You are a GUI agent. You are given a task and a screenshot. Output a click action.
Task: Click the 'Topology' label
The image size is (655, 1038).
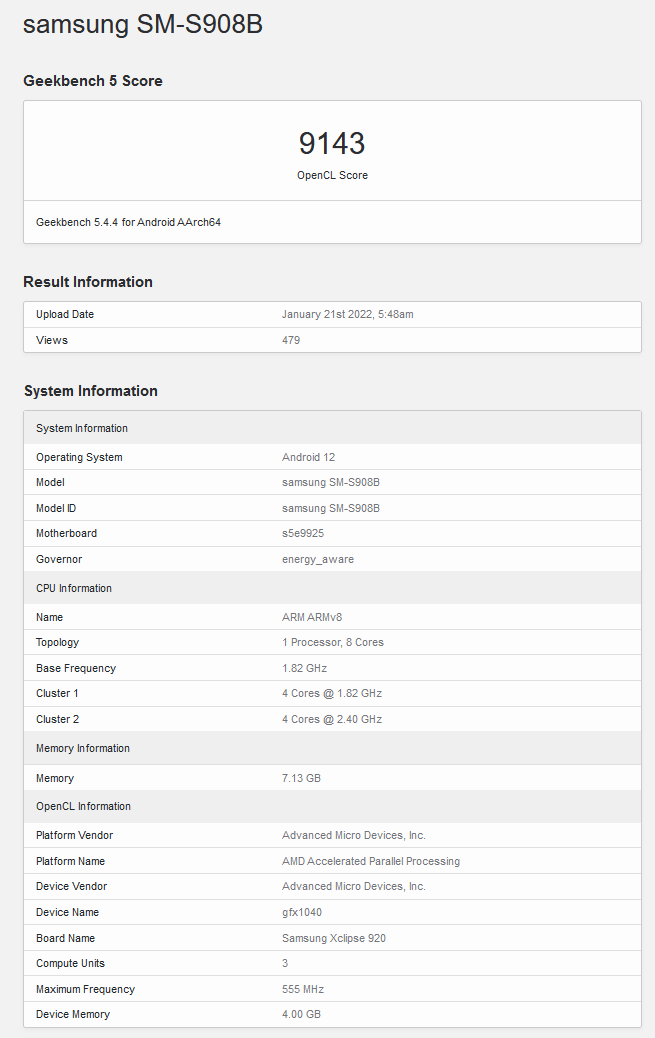58,643
